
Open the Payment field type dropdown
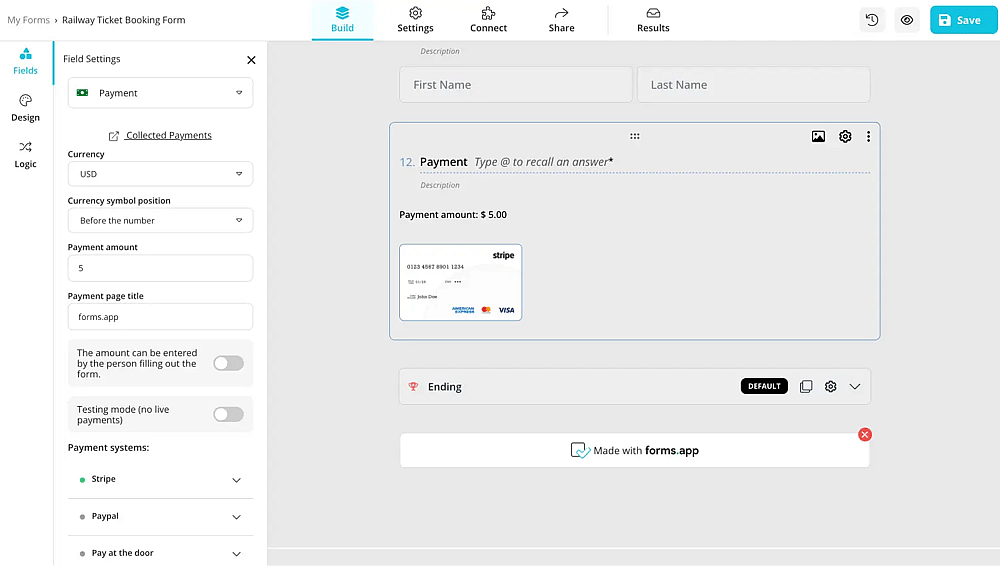tap(160, 93)
